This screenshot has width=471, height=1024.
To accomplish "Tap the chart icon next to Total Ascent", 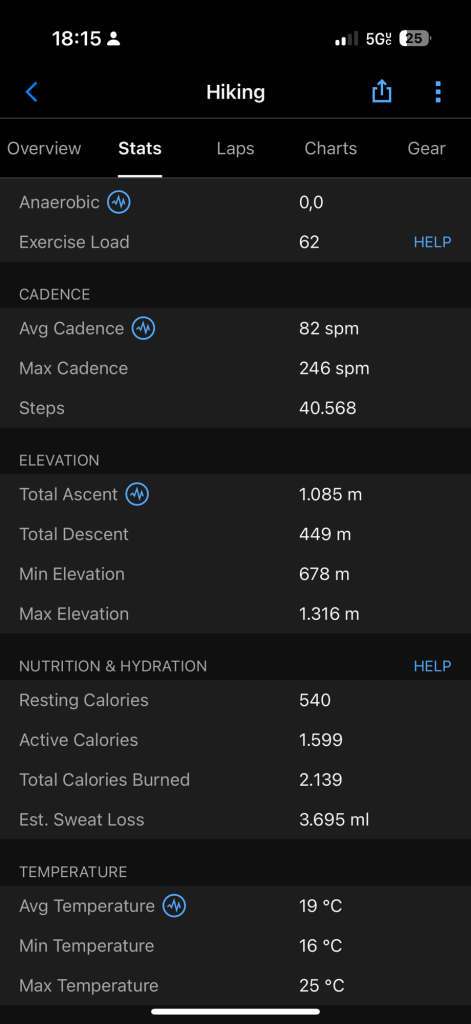I will click(x=137, y=494).
